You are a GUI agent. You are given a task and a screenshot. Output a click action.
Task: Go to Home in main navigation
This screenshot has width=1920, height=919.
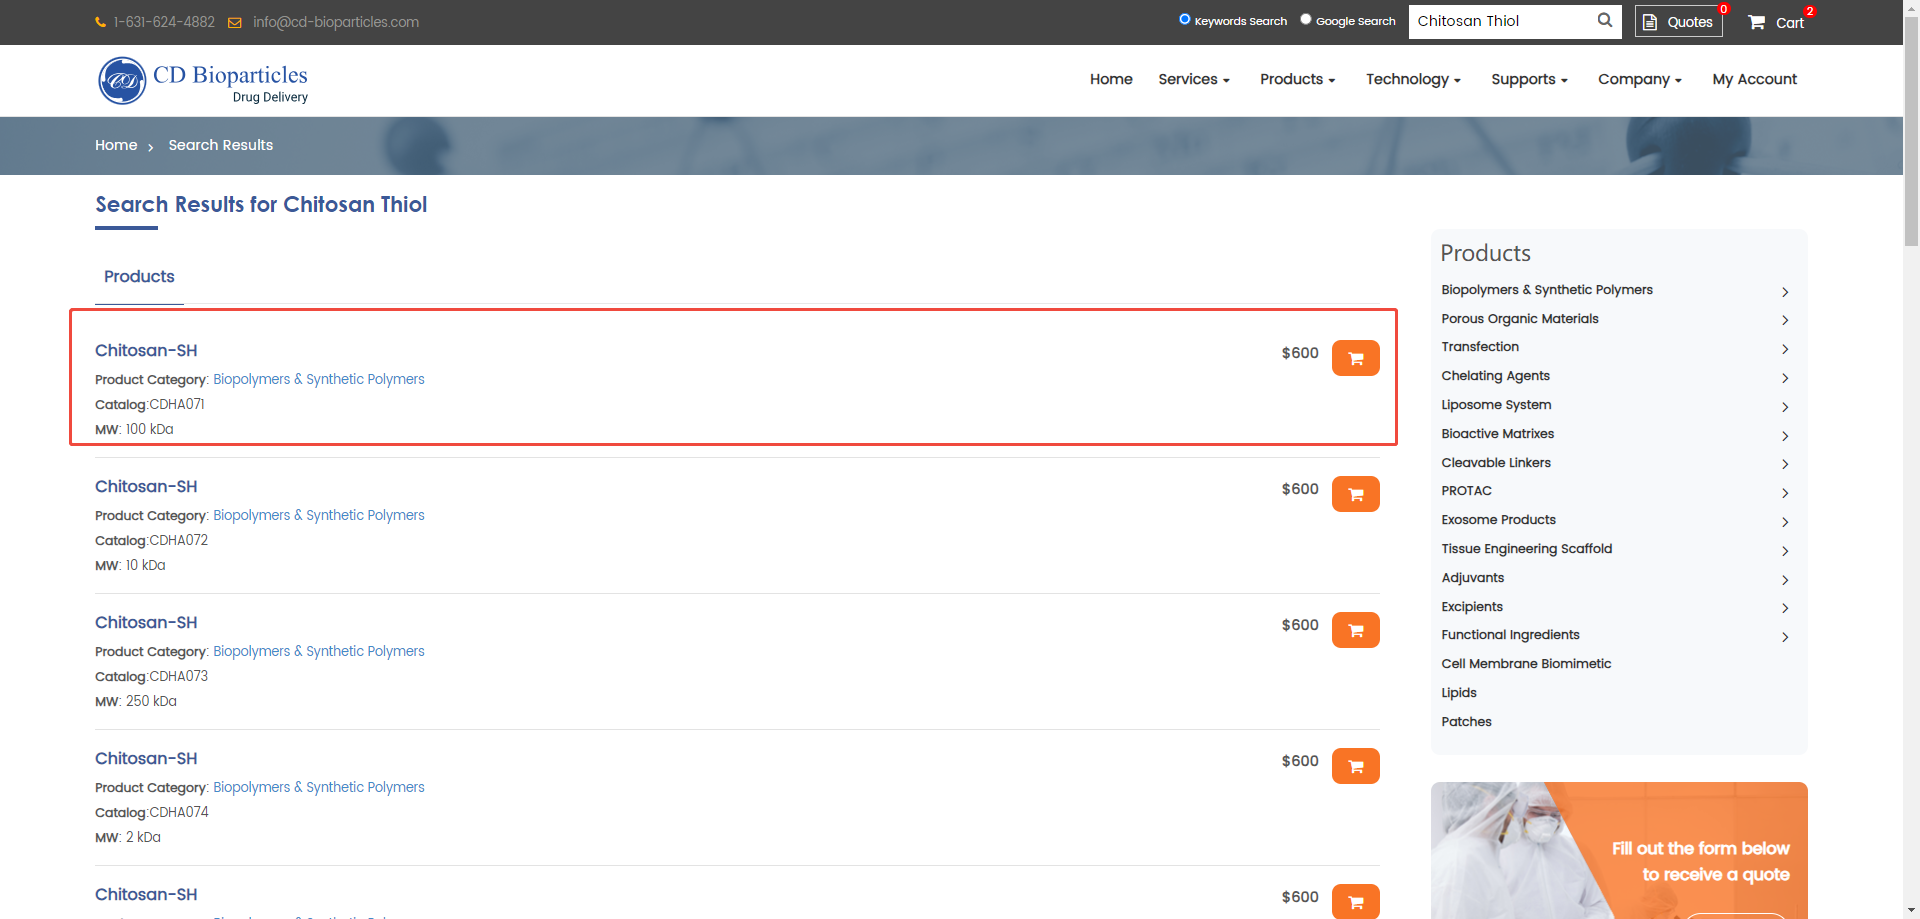pyautogui.click(x=1111, y=79)
